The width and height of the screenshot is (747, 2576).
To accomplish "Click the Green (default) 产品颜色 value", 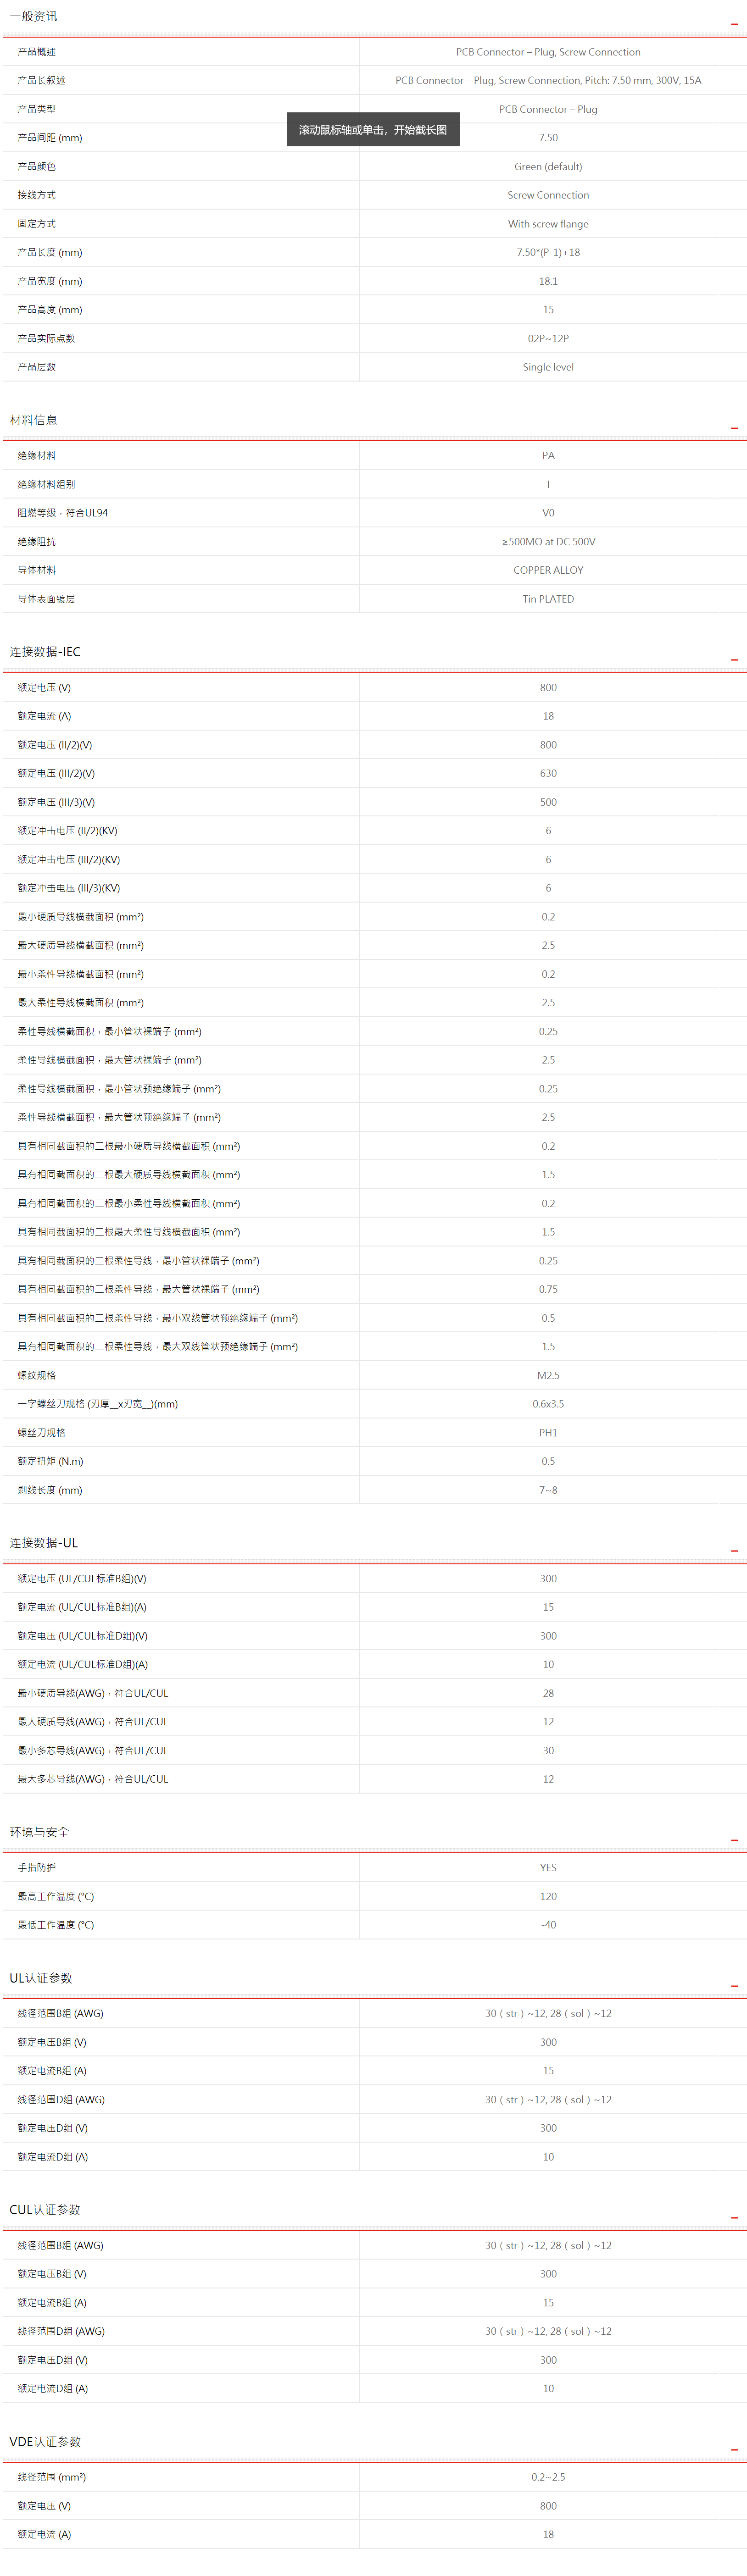I will click(x=548, y=166).
